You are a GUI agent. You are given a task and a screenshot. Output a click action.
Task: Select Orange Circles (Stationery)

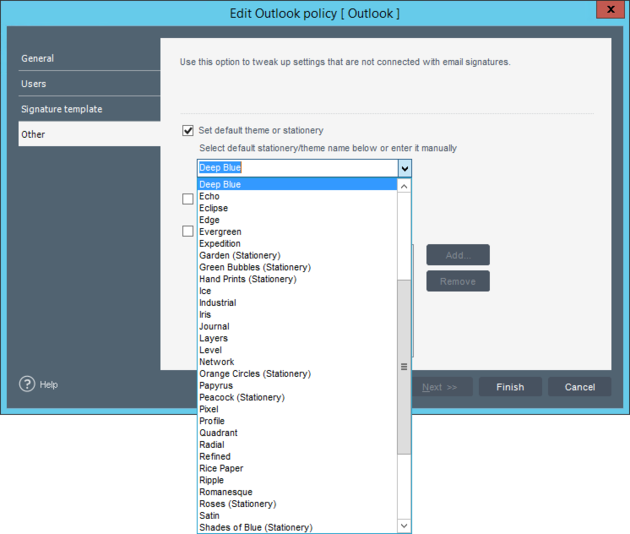(x=297, y=374)
